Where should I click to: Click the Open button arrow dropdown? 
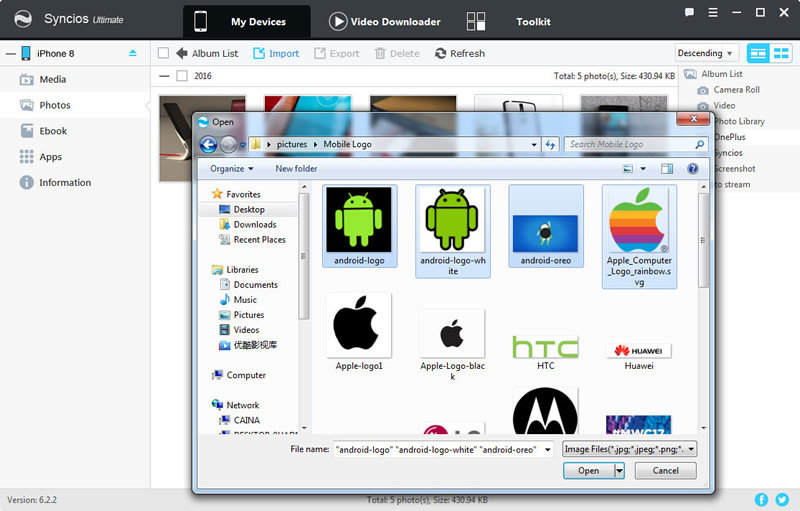[x=619, y=471]
